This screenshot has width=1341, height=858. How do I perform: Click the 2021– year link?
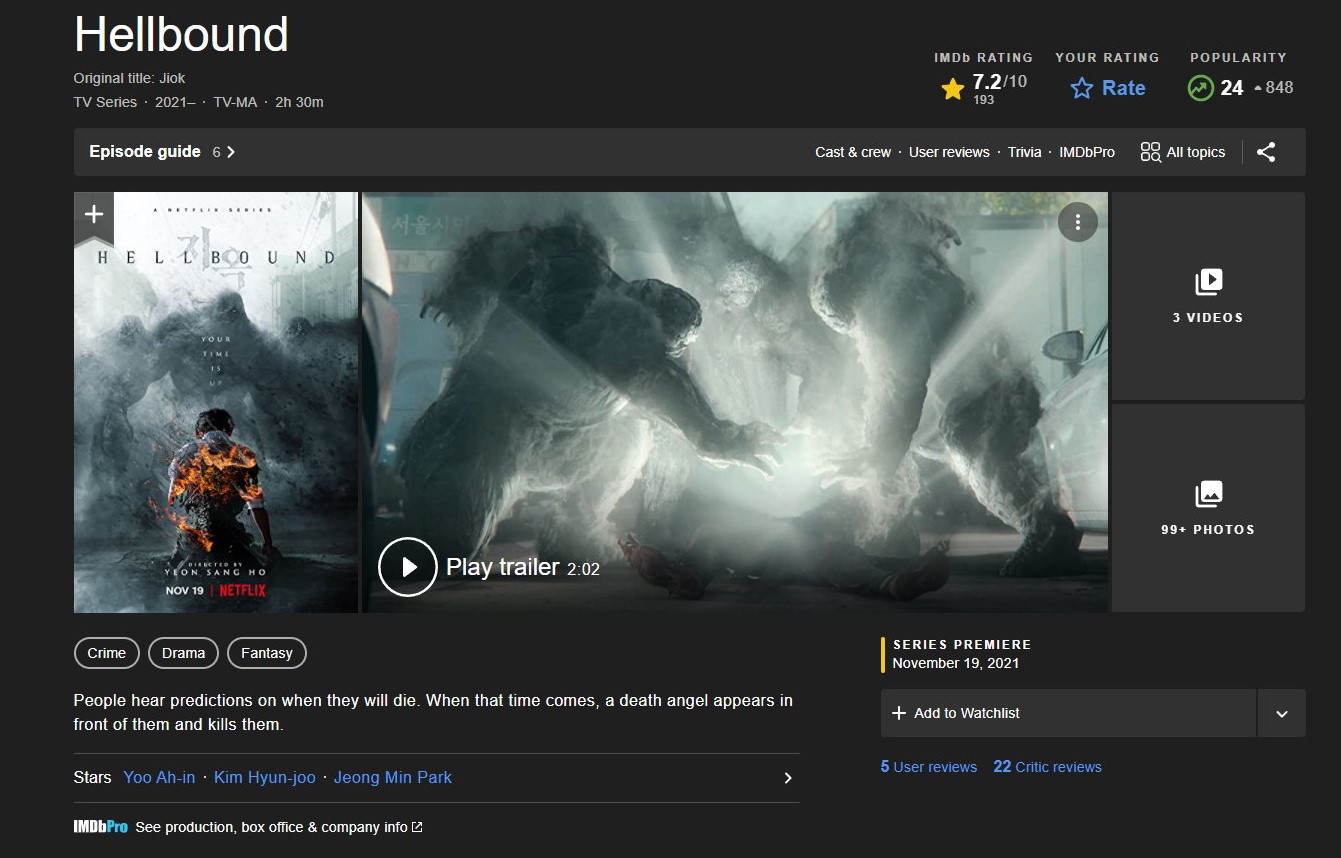[x=175, y=102]
